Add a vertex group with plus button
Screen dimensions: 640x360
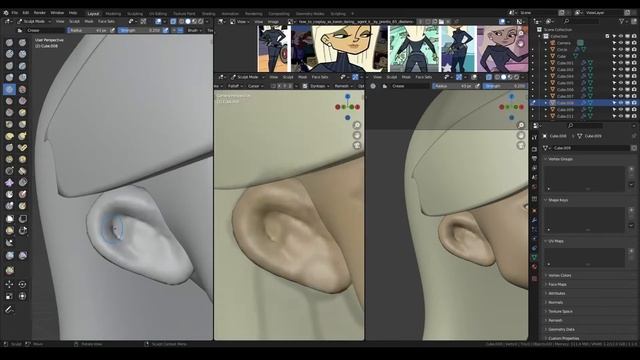[x=631, y=169]
